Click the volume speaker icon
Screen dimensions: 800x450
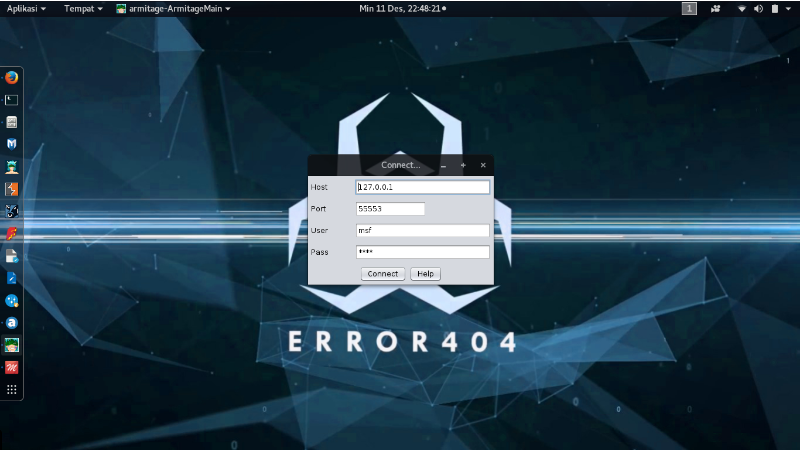click(x=759, y=9)
